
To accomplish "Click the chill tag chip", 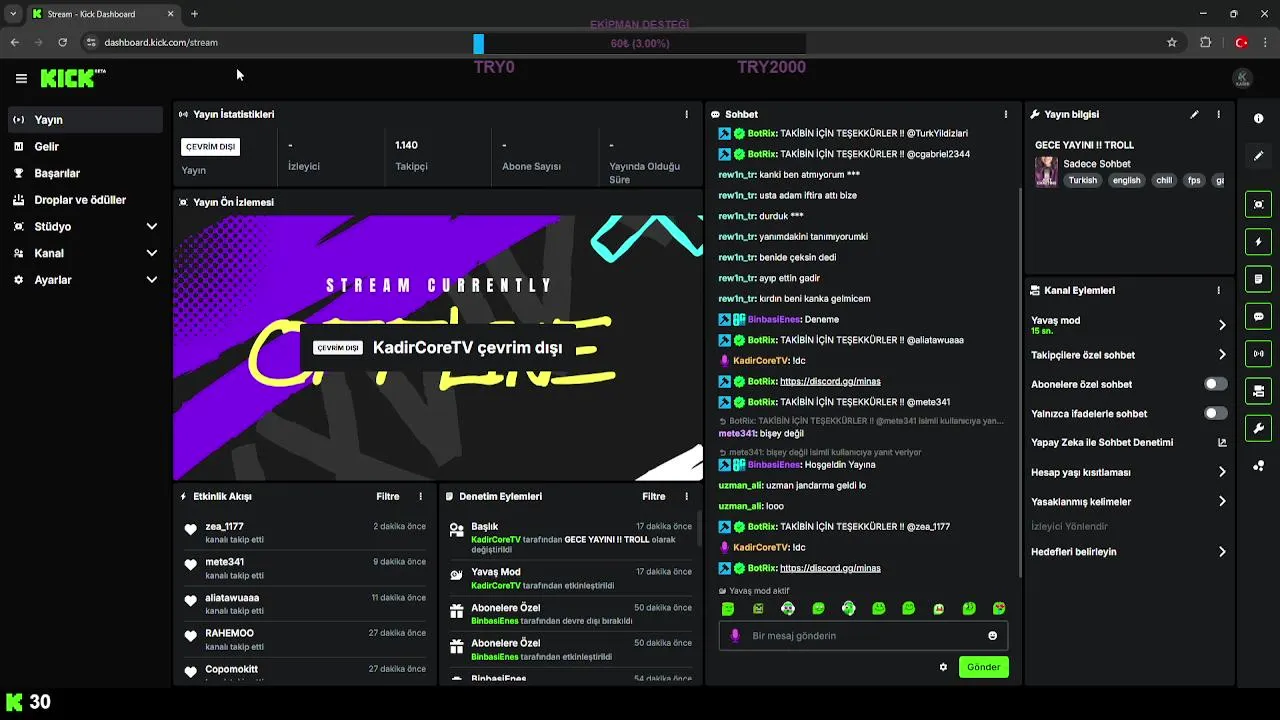I will point(1164,181).
